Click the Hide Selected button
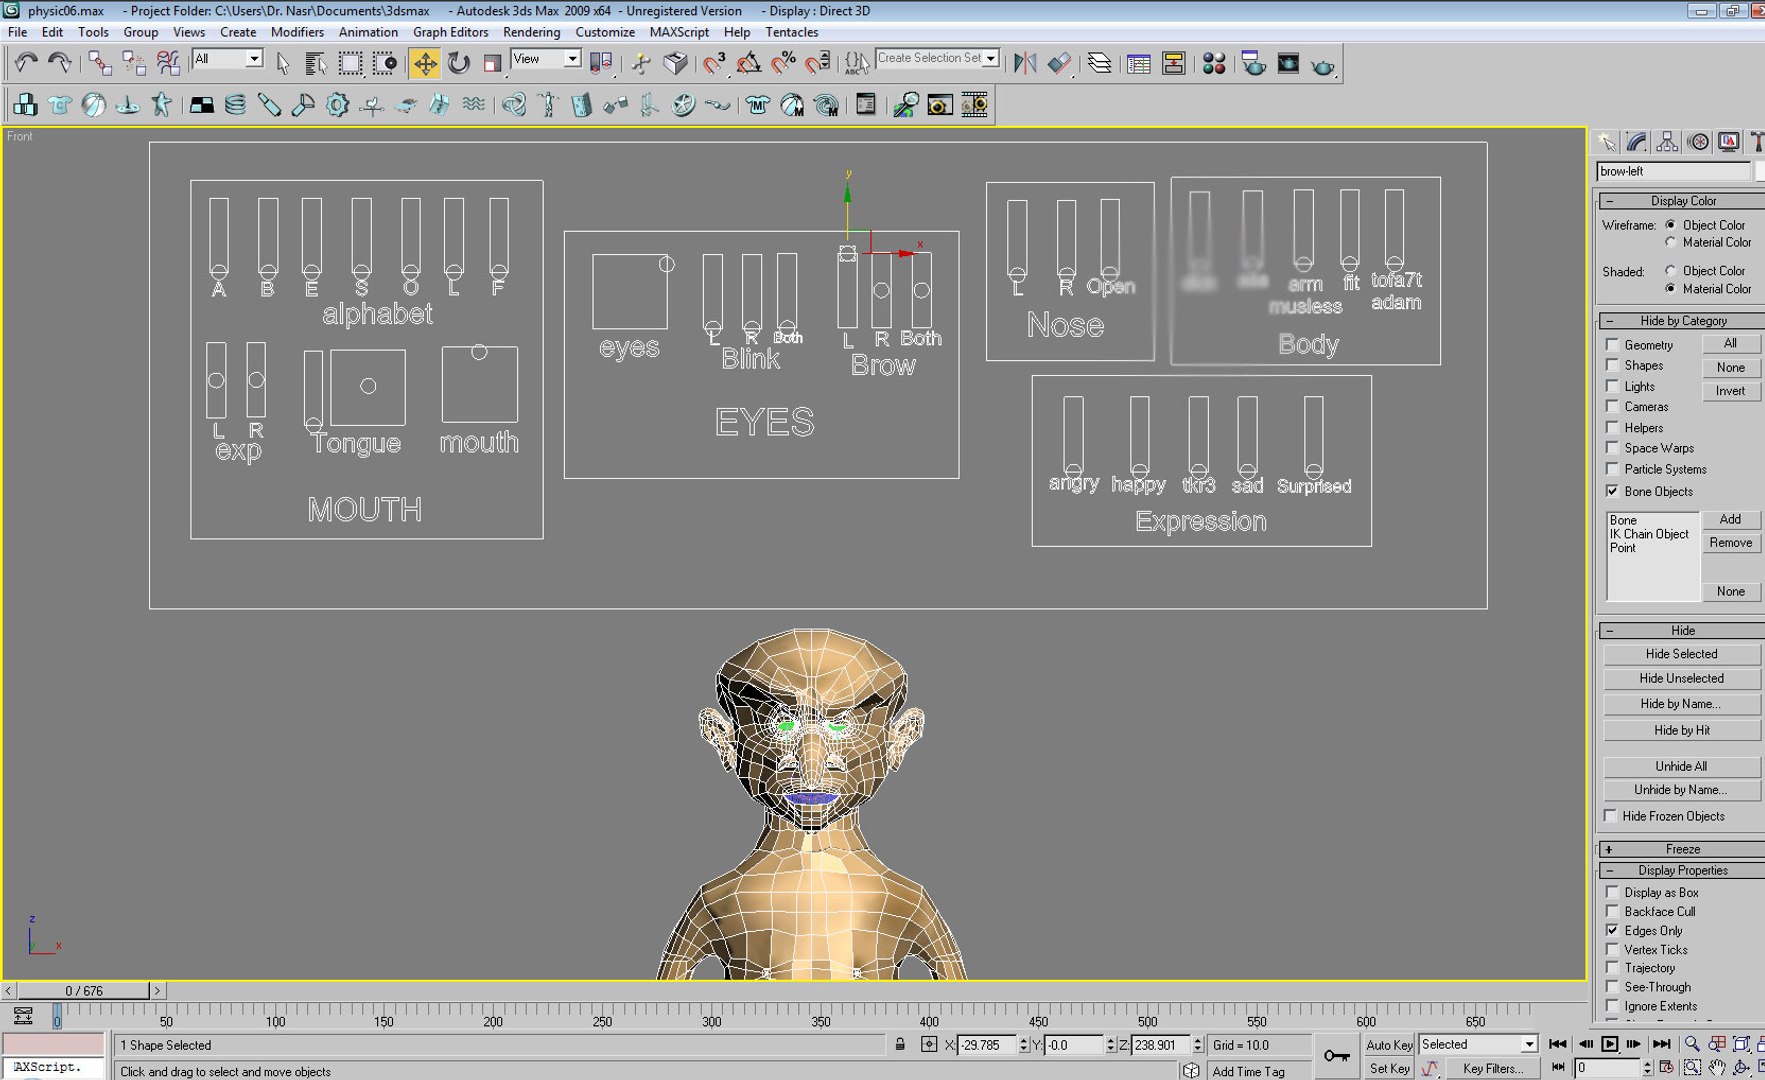Image resolution: width=1765 pixels, height=1080 pixels. pyautogui.click(x=1681, y=654)
